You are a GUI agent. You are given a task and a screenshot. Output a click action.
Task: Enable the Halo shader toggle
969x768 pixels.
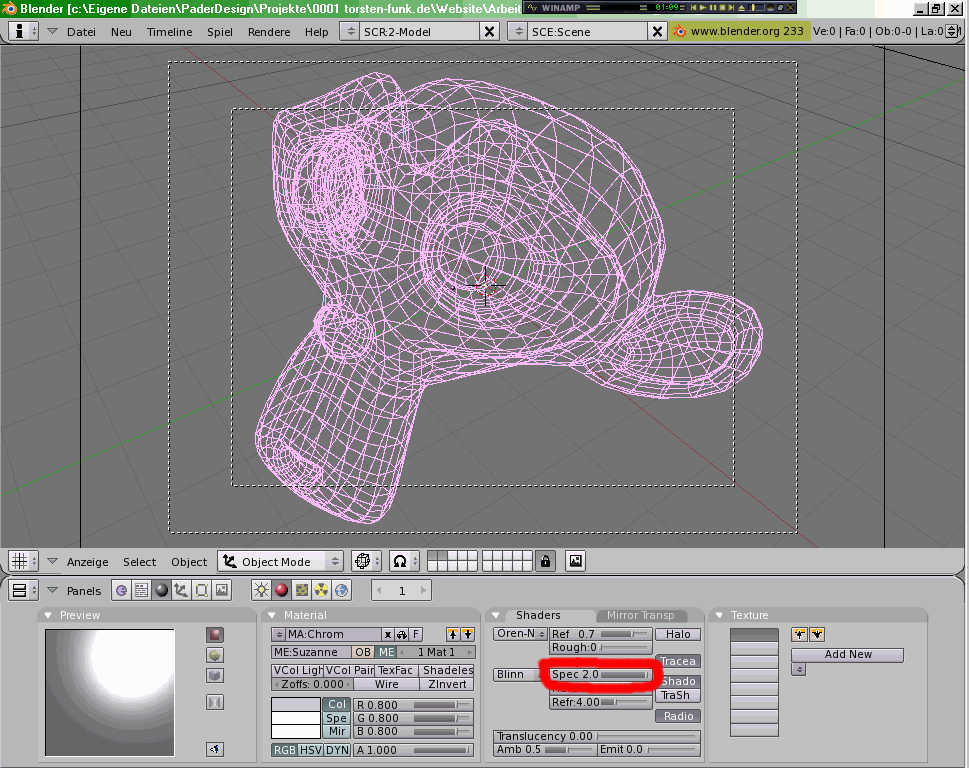pos(678,634)
